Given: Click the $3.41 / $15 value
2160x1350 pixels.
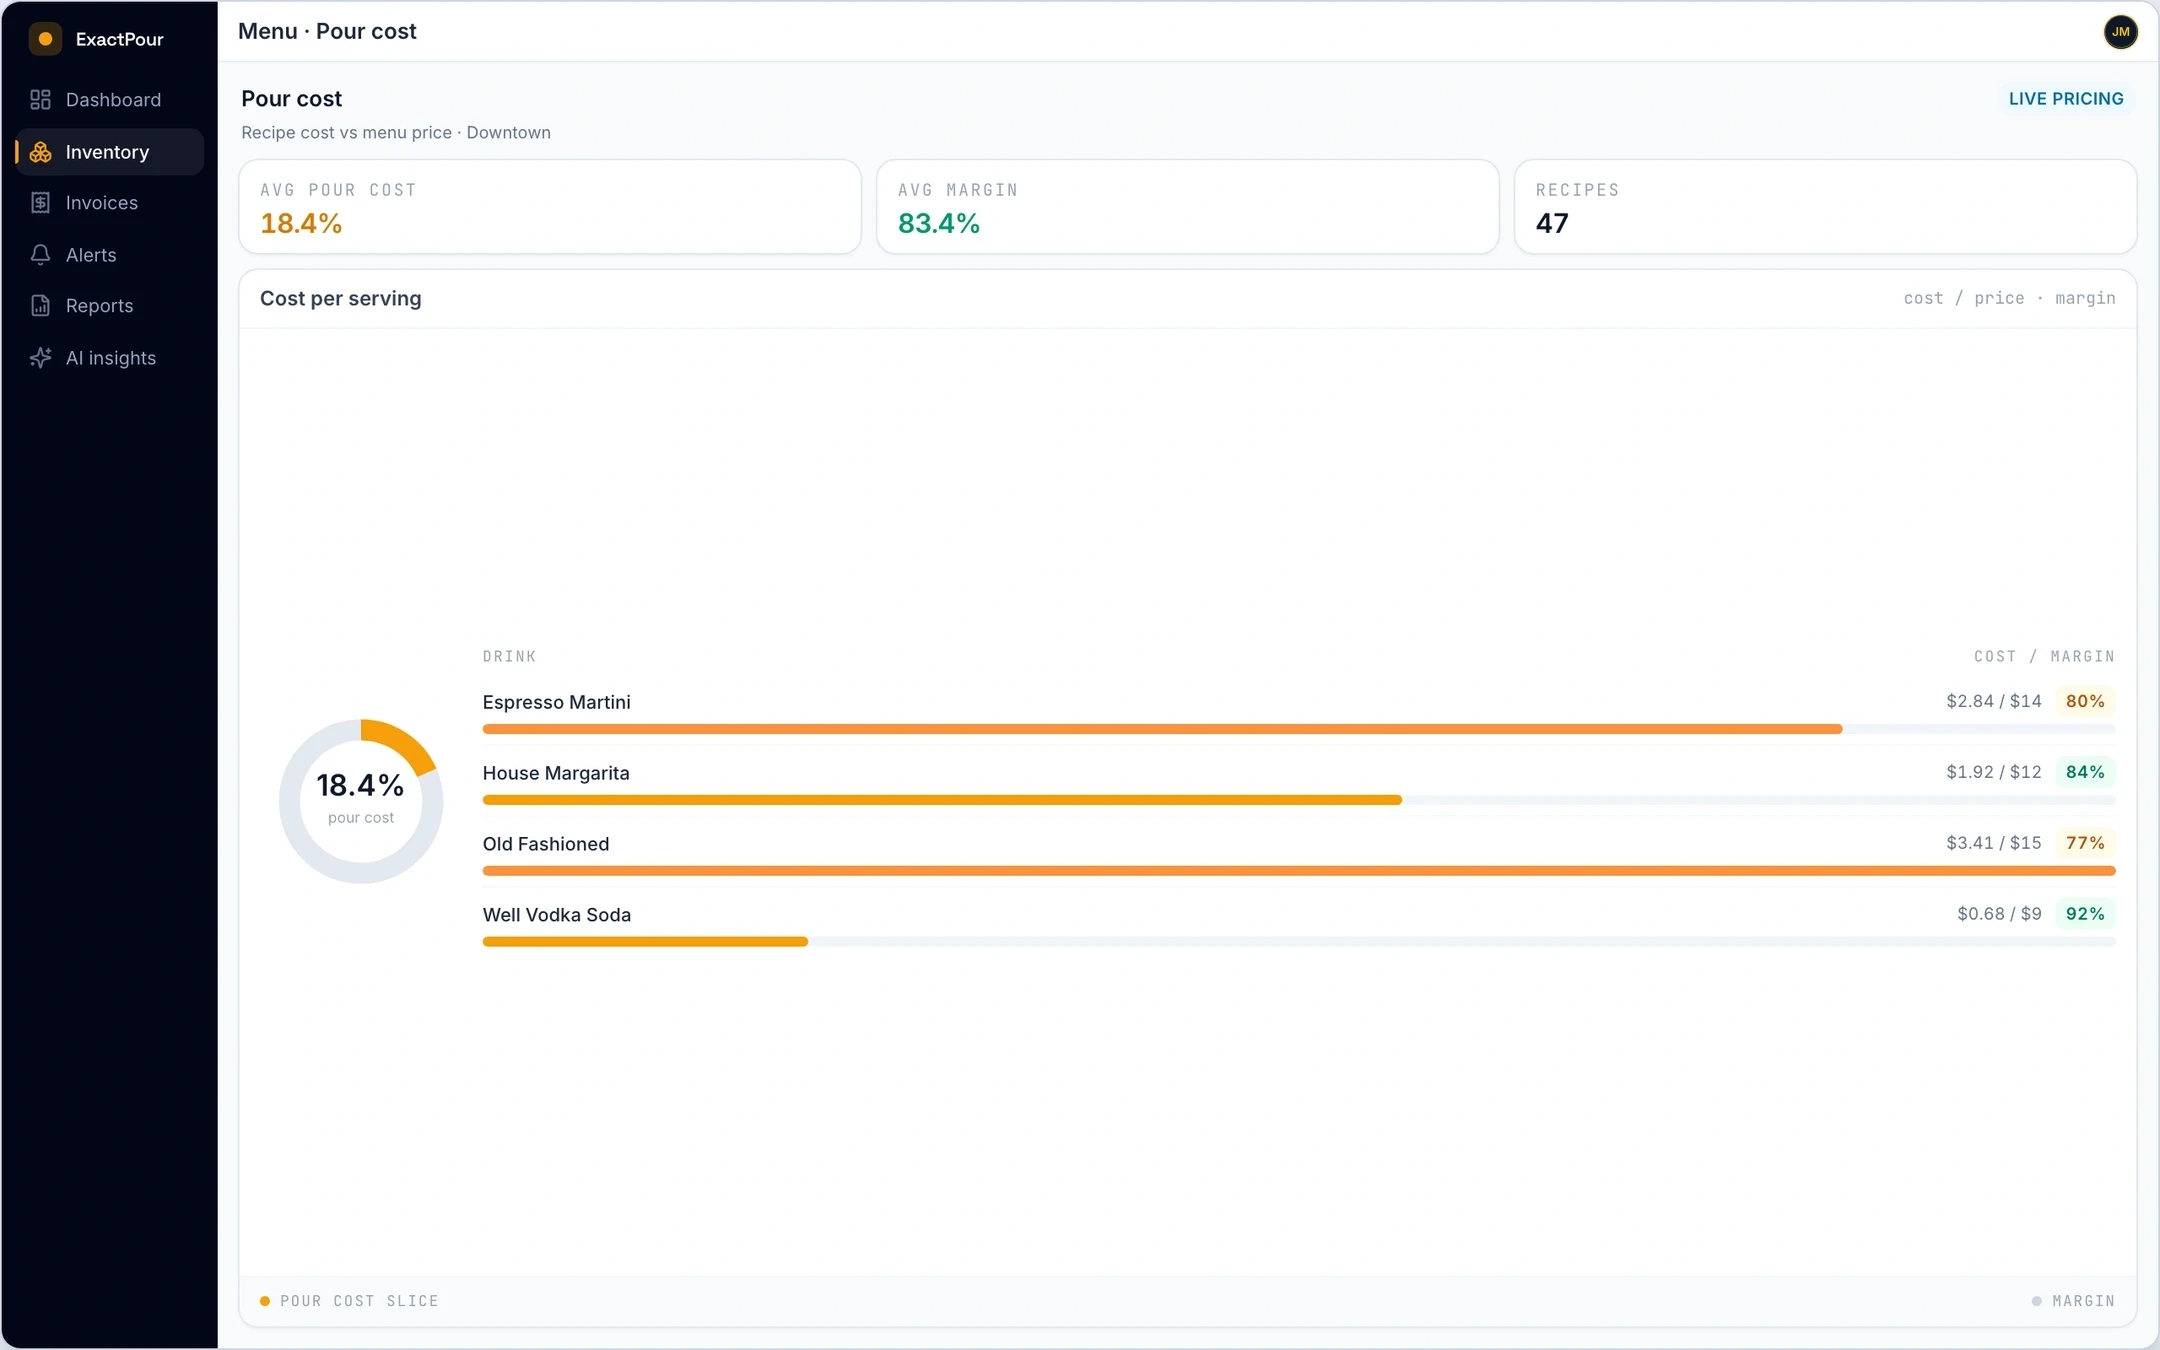Looking at the screenshot, I should pos(1994,843).
